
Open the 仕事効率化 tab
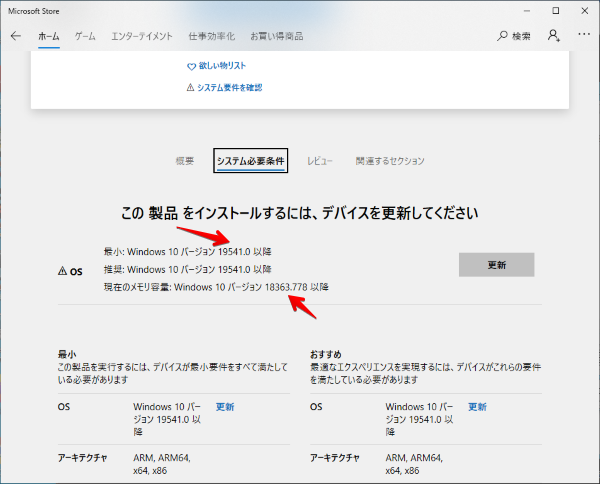(212, 36)
